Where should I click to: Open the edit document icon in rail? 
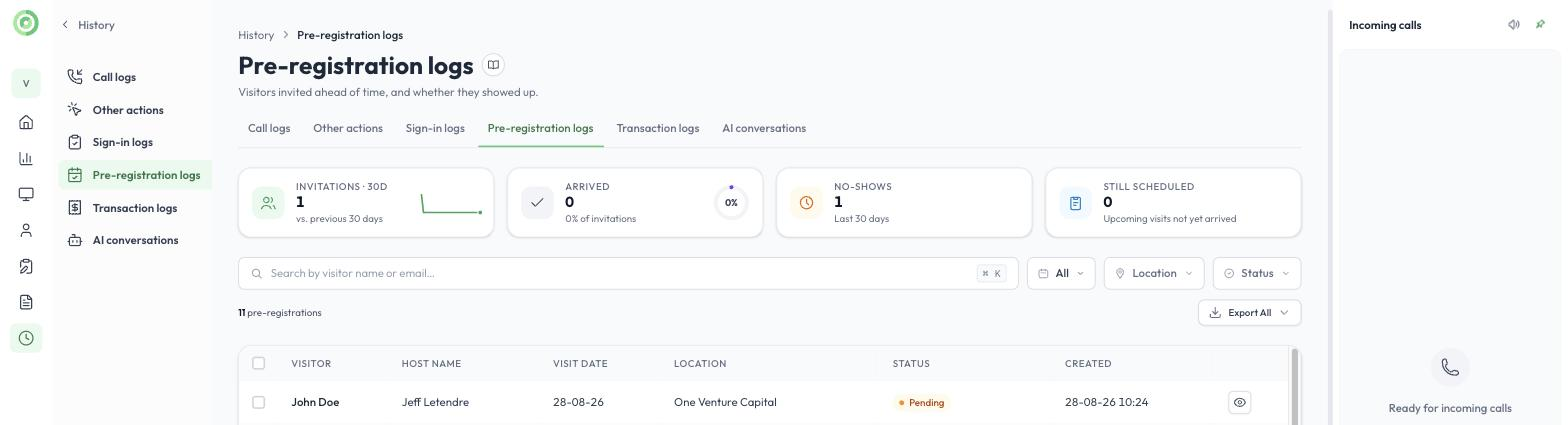pos(26,266)
